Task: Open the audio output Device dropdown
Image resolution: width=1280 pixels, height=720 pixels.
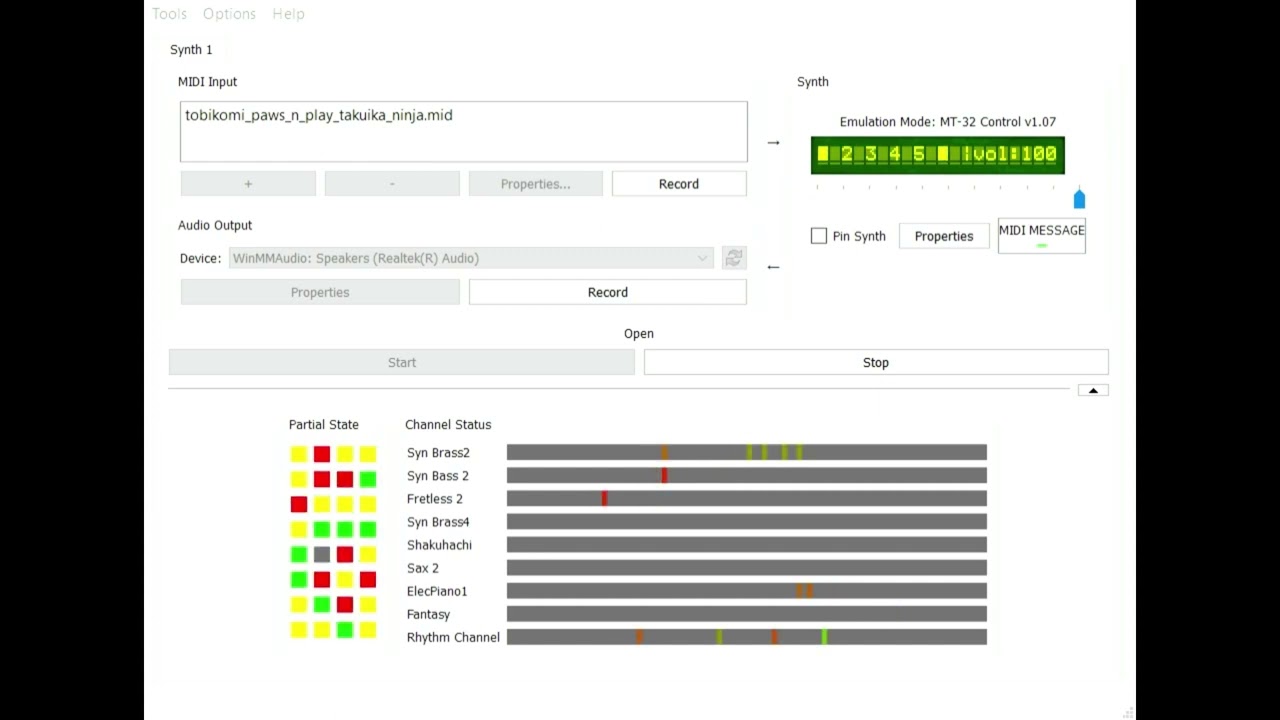Action: point(471,258)
